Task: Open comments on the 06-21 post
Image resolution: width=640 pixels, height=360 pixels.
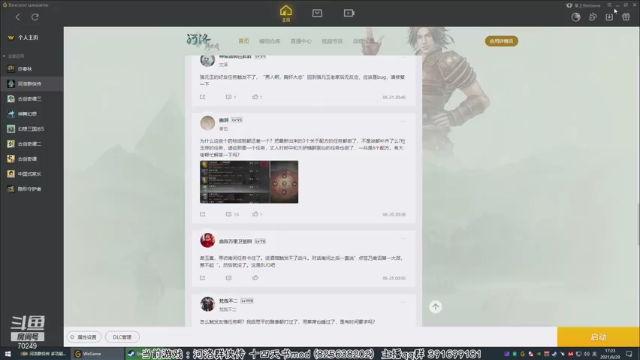Action: pyautogui.click(x=231, y=97)
